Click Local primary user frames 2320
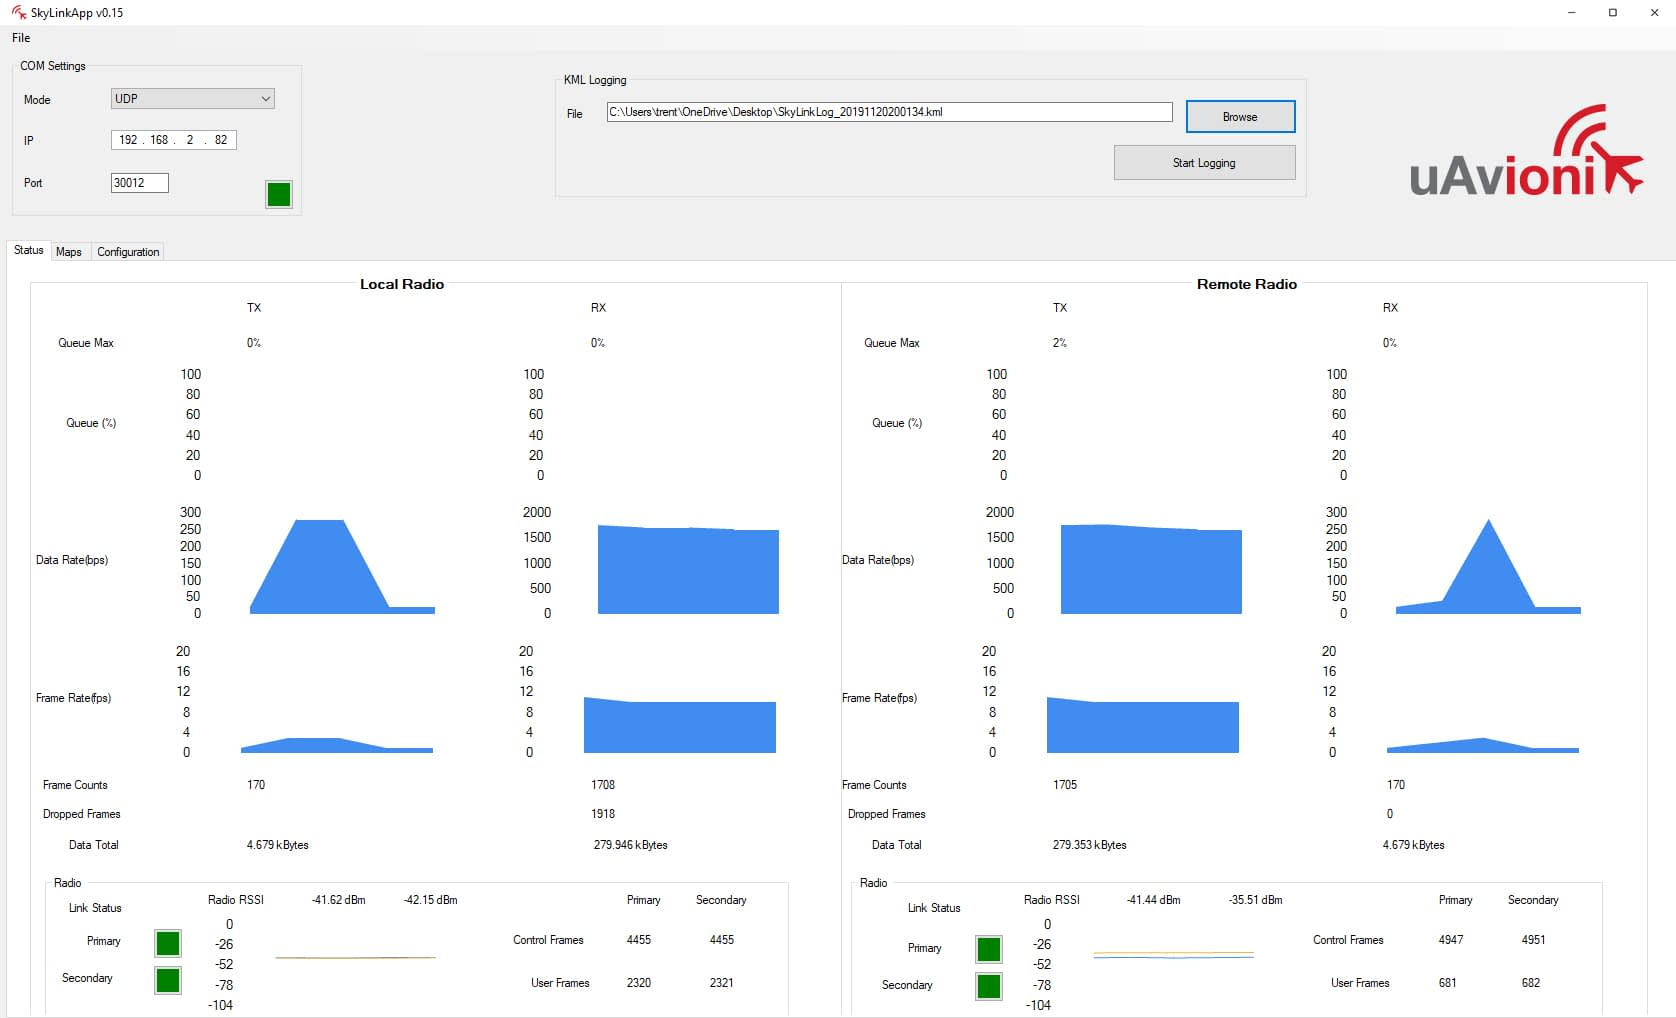The height and width of the screenshot is (1018, 1676). [x=639, y=983]
